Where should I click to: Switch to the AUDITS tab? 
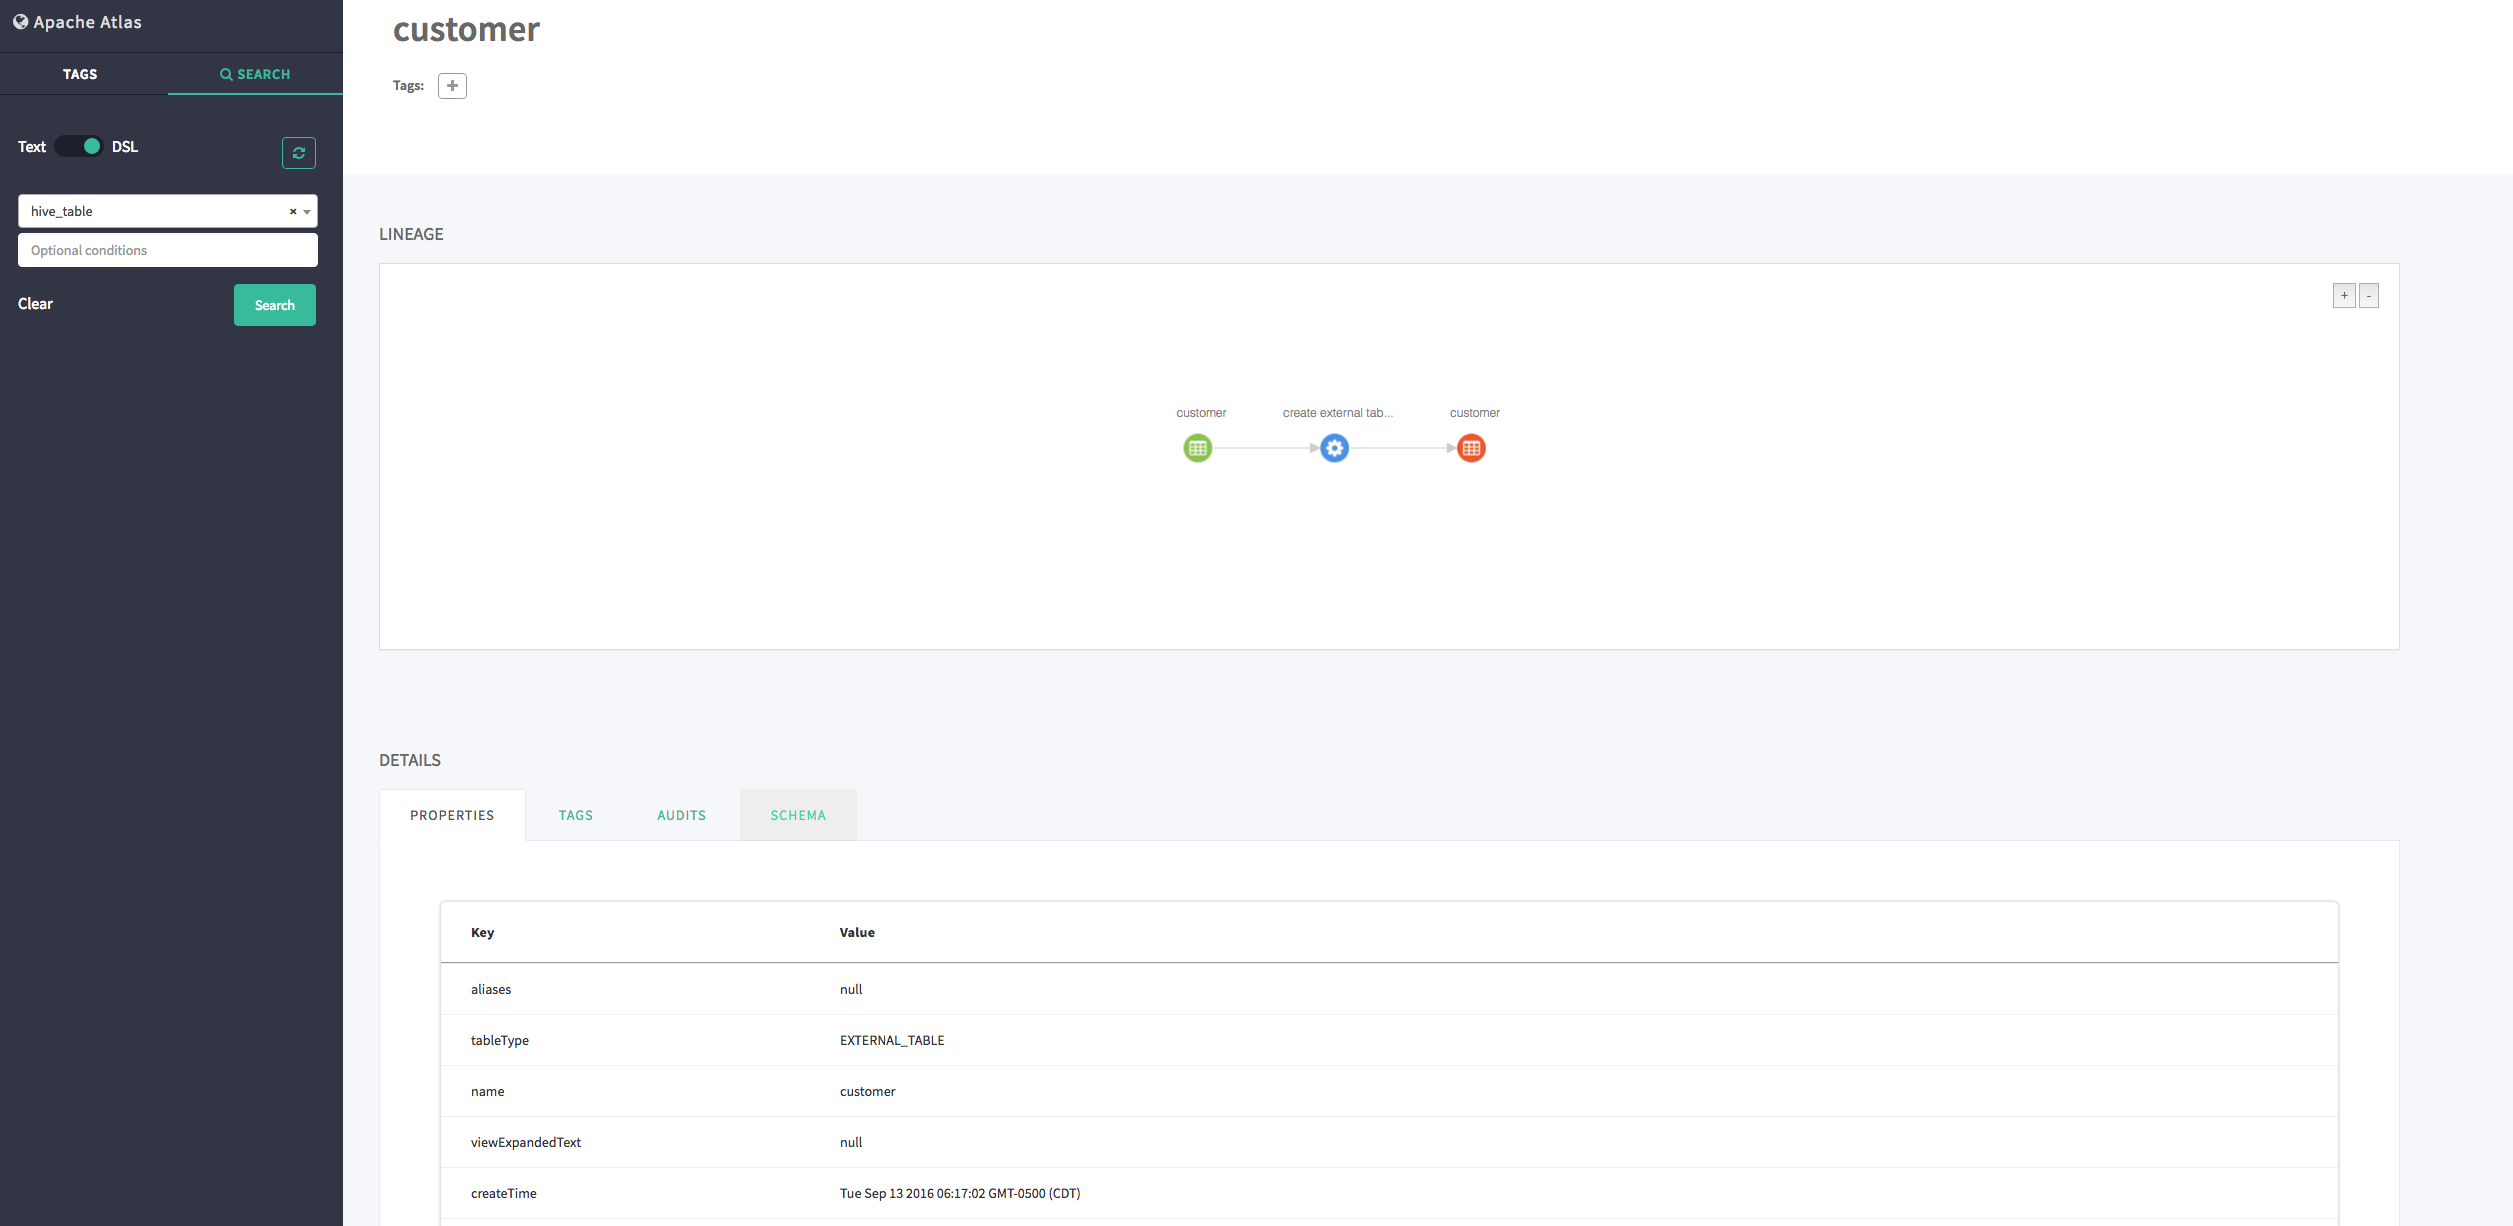tap(681, 815)
